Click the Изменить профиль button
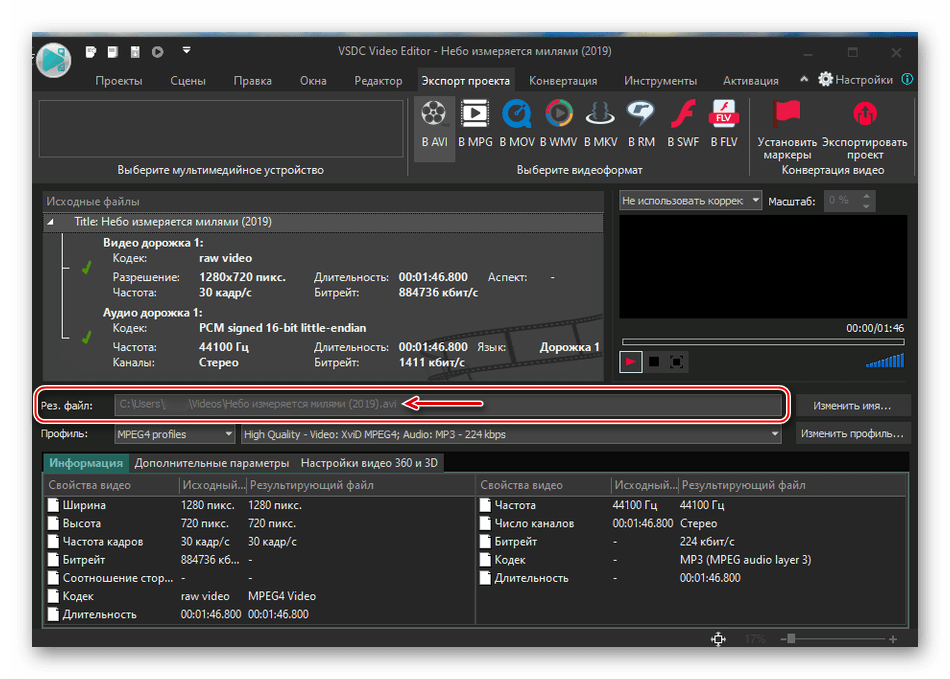 click(x=853, y=434)
